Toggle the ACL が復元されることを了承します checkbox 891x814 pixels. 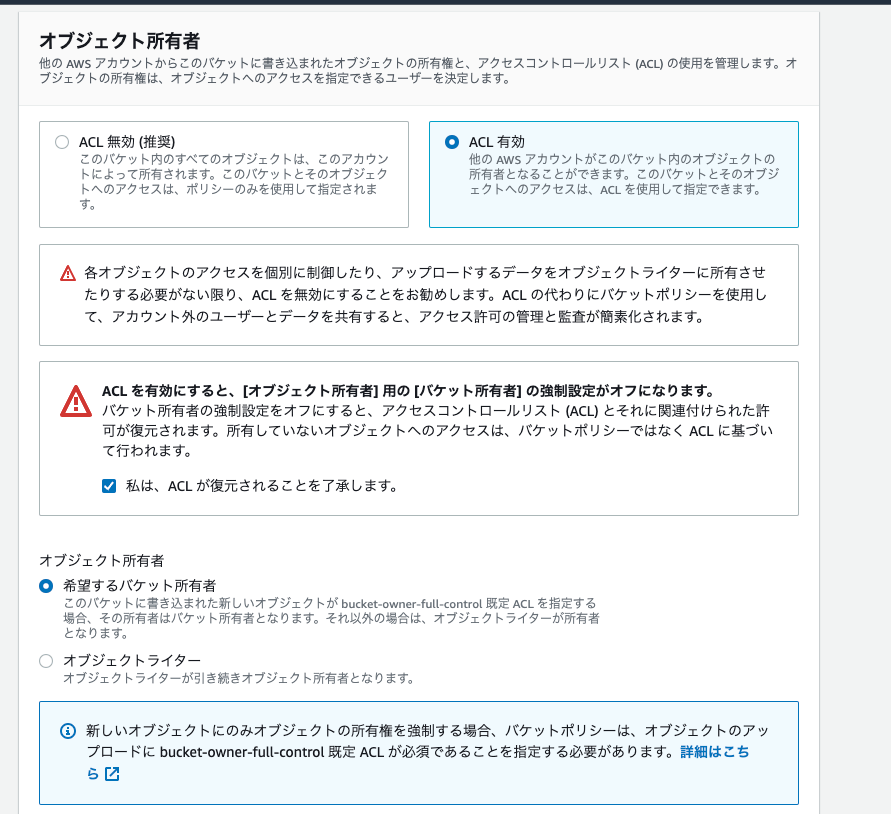[109, 486]
